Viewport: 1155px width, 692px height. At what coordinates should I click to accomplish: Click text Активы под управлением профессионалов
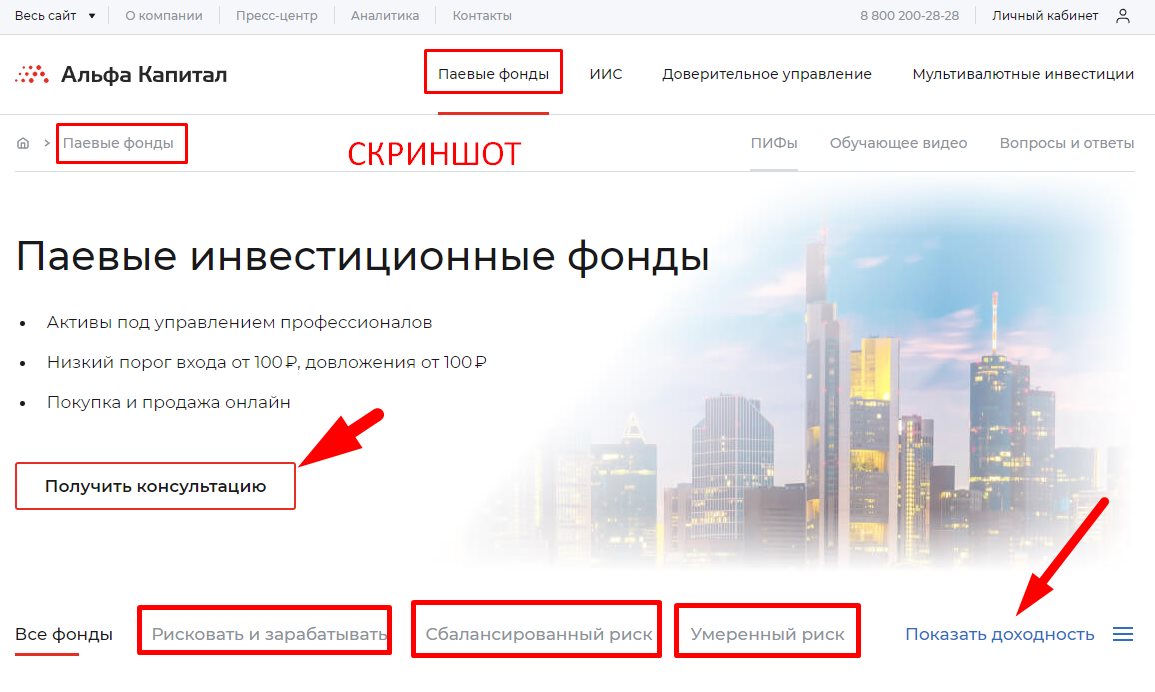pyautogui.click(x=239, y=322)
